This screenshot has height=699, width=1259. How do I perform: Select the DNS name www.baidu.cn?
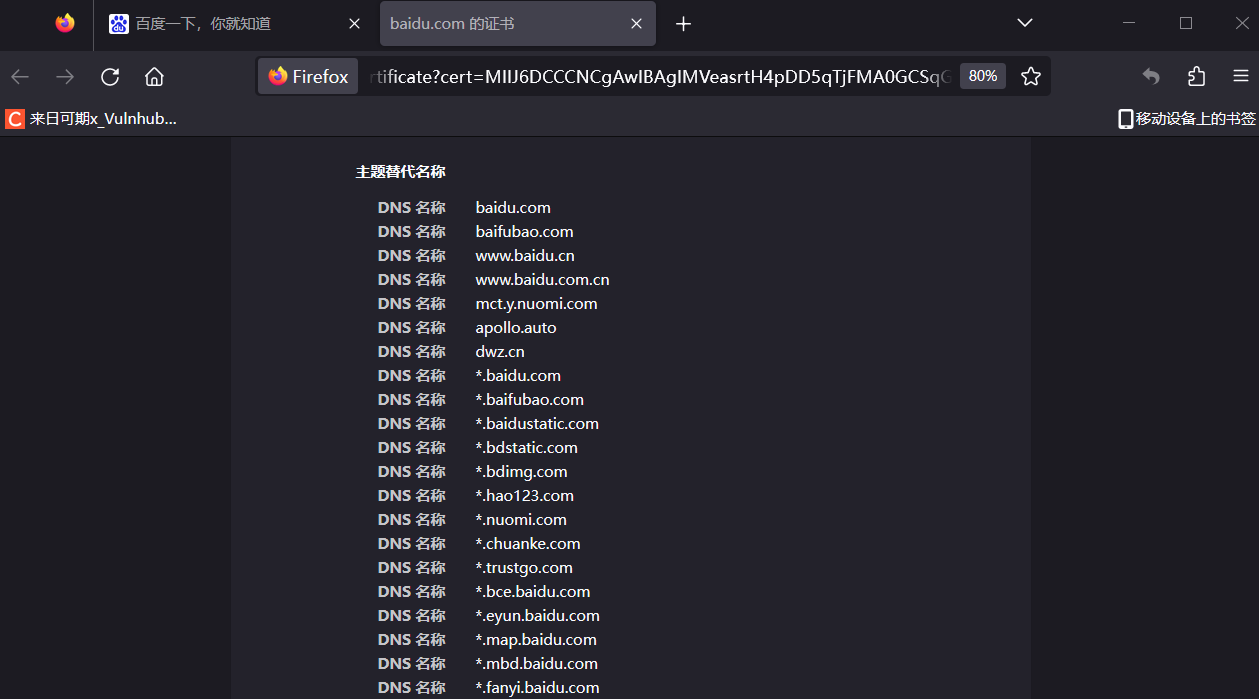click(525, 256)
